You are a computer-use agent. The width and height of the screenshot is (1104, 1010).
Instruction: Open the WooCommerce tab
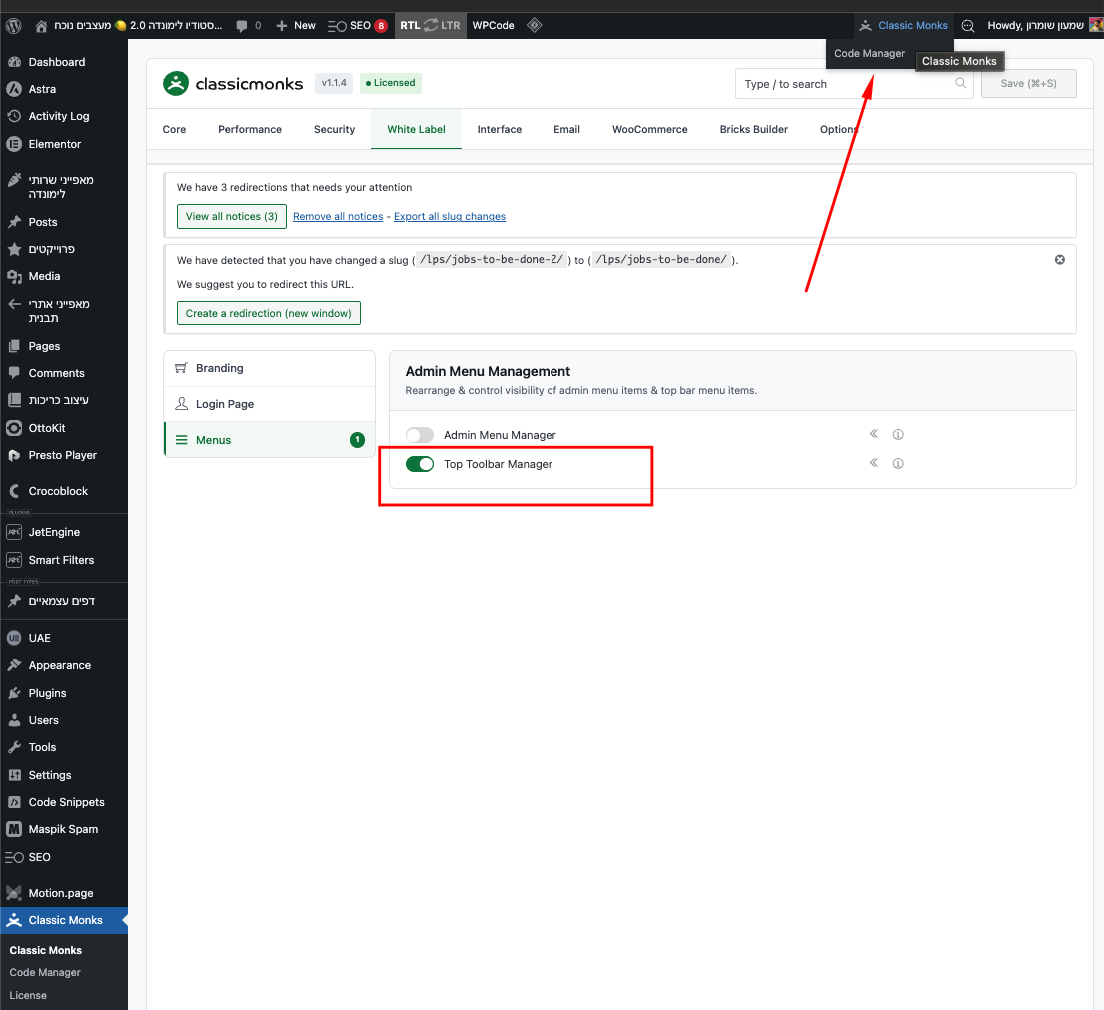(x=650, y=129)
